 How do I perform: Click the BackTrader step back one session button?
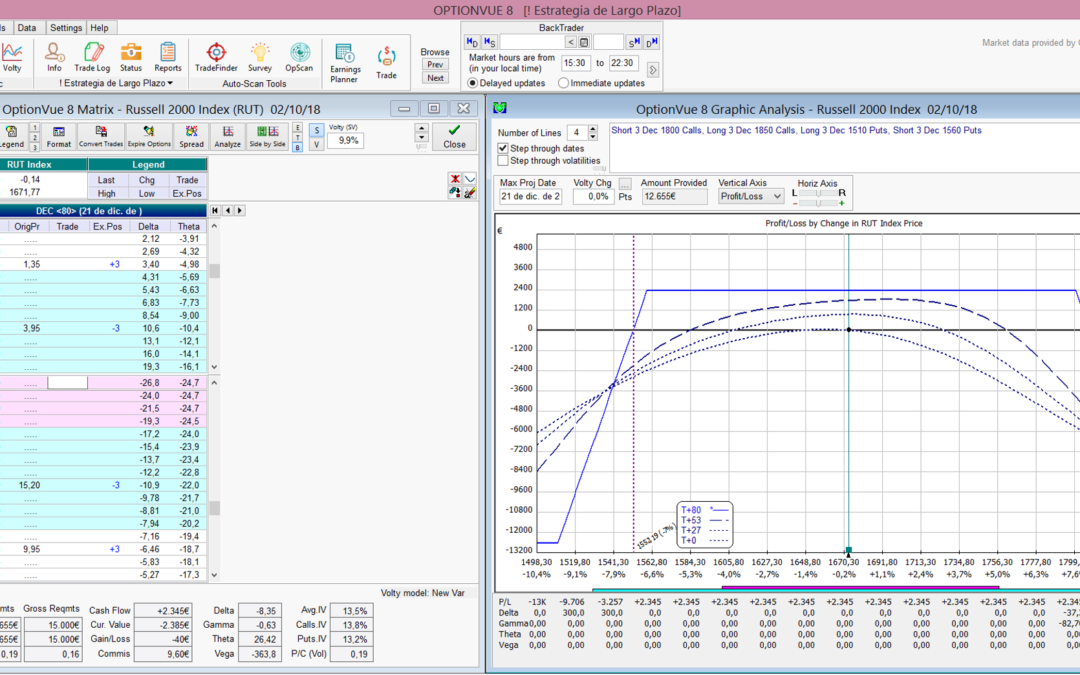489,42
